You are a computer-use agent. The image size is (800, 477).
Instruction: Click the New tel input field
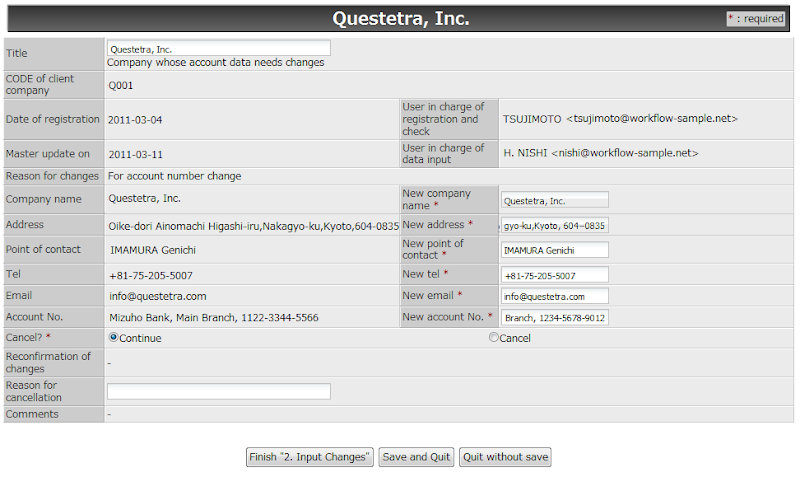coord(555,275)
